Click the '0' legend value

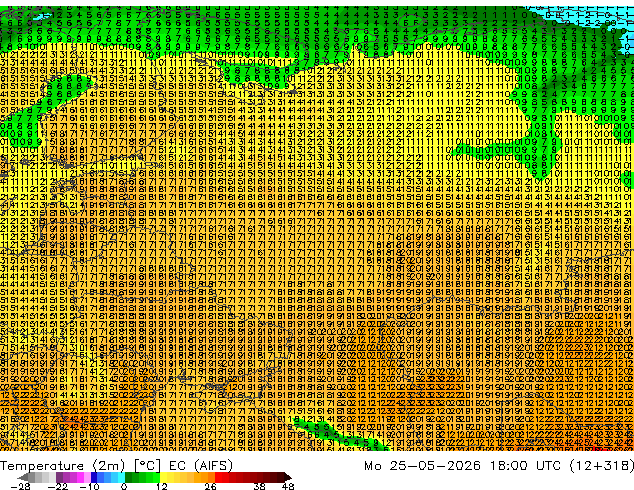pyautogui.click(x=124, y=486)
